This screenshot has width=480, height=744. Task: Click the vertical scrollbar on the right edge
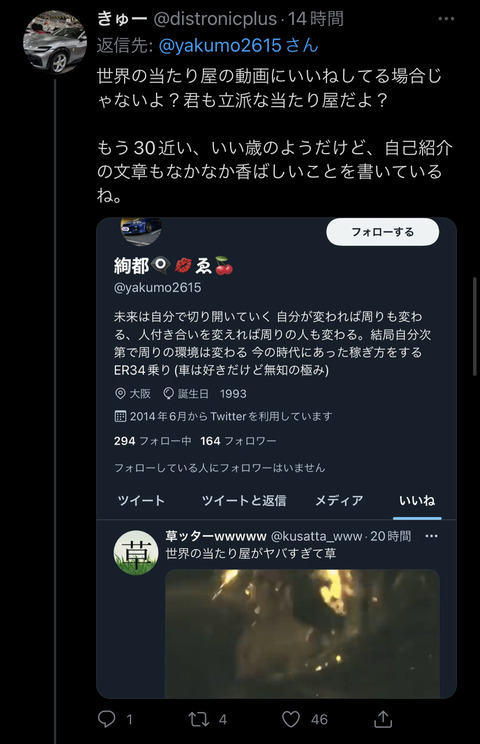(x=474, y=327)
